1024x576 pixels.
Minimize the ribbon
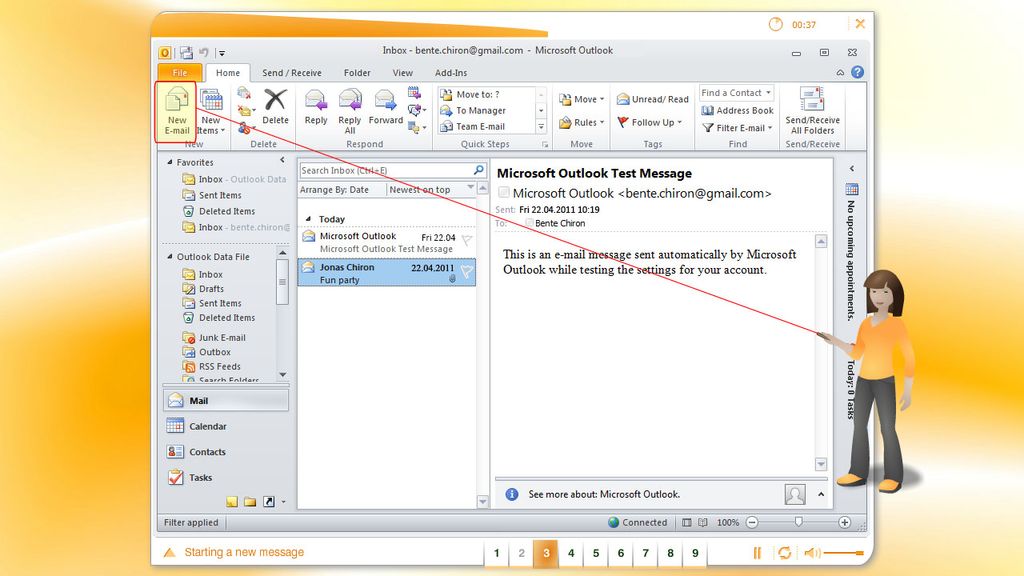840,72
